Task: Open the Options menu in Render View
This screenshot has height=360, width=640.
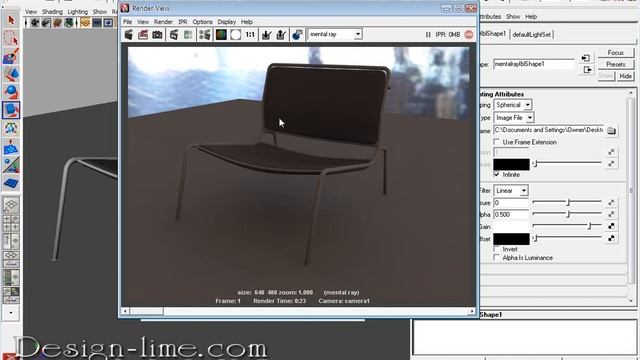Action: coord(202,22)
